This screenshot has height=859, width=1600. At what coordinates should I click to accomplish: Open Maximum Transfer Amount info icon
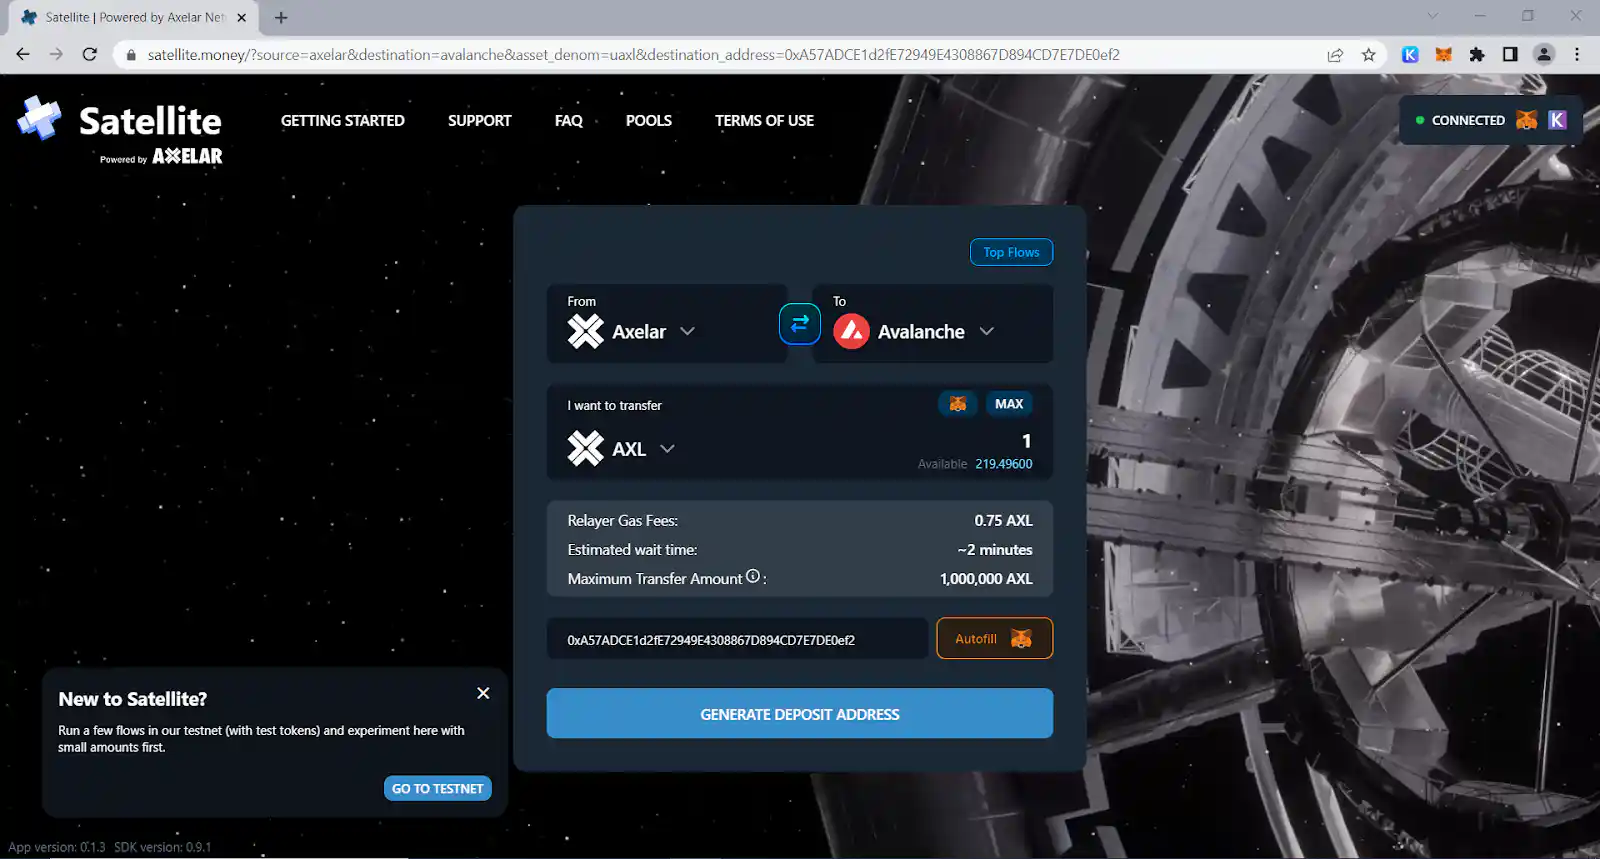pos(753,576)
